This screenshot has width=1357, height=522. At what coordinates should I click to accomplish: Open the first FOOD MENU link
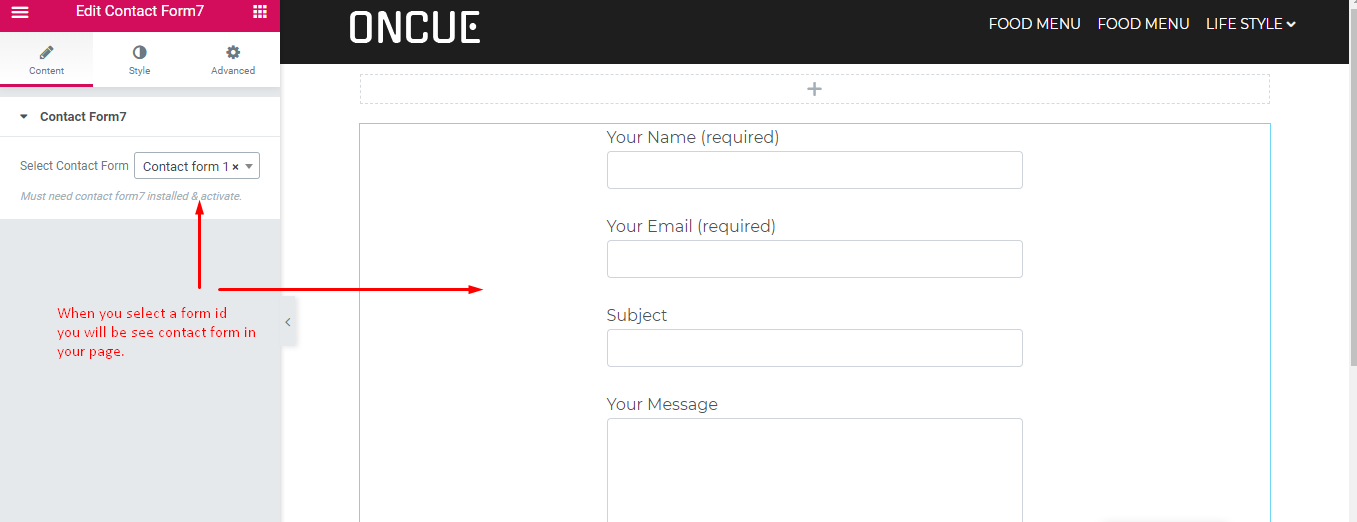(x=1034, y=24)
